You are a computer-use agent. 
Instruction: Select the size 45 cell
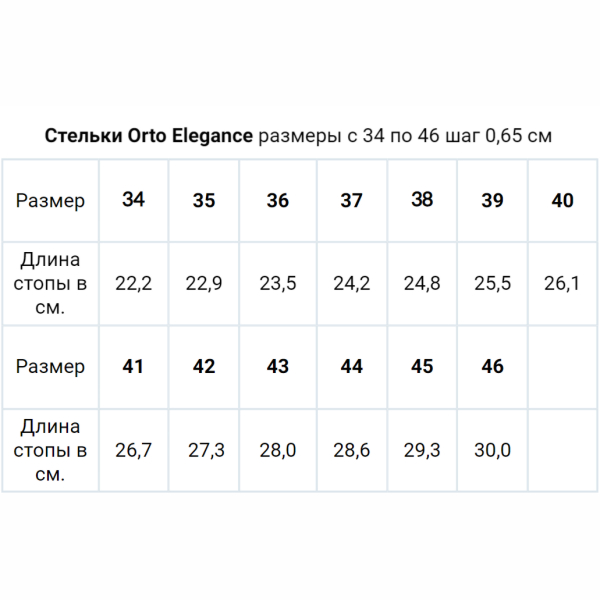[x=422, y=367]
